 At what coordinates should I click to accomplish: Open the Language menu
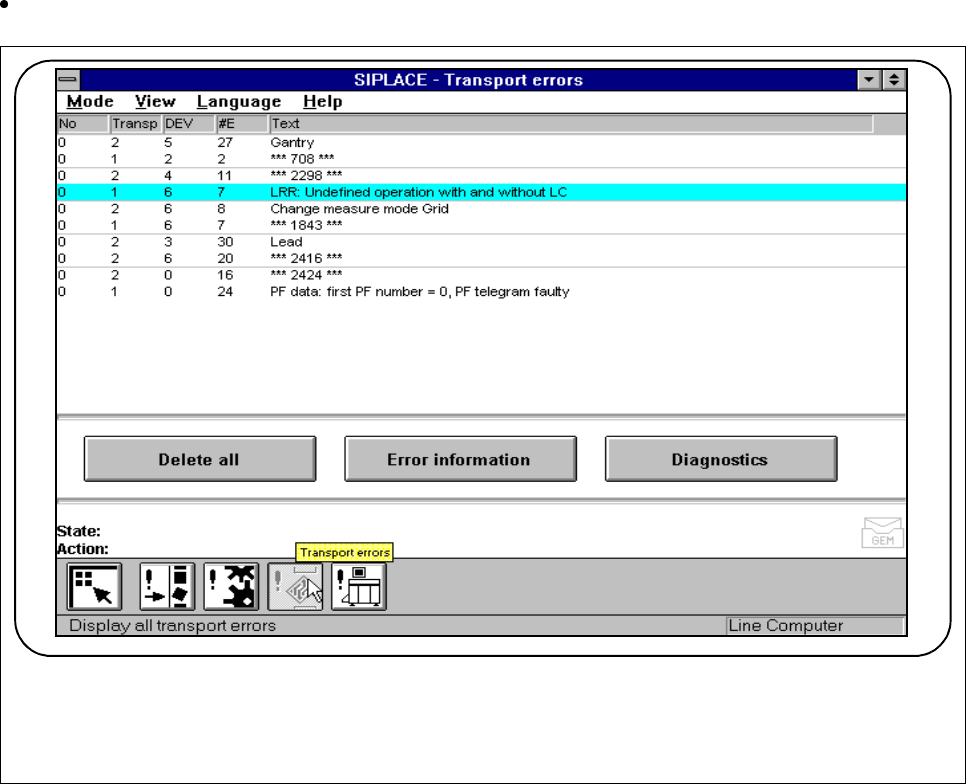point(239,102)
